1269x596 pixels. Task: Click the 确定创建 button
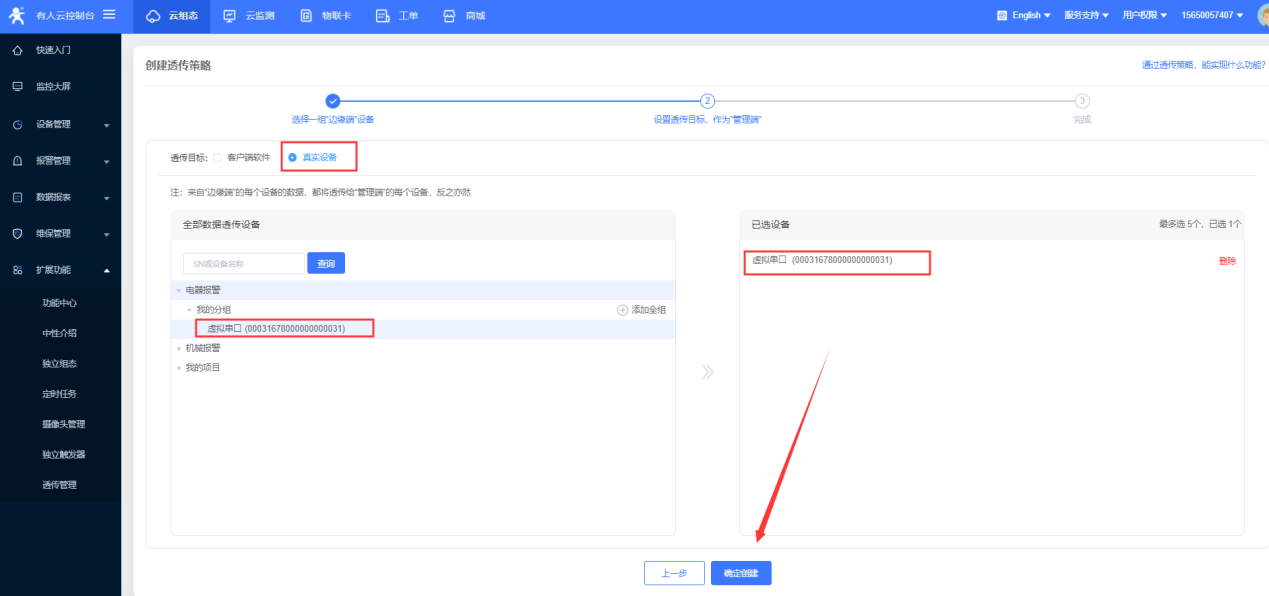pos(741,573)
